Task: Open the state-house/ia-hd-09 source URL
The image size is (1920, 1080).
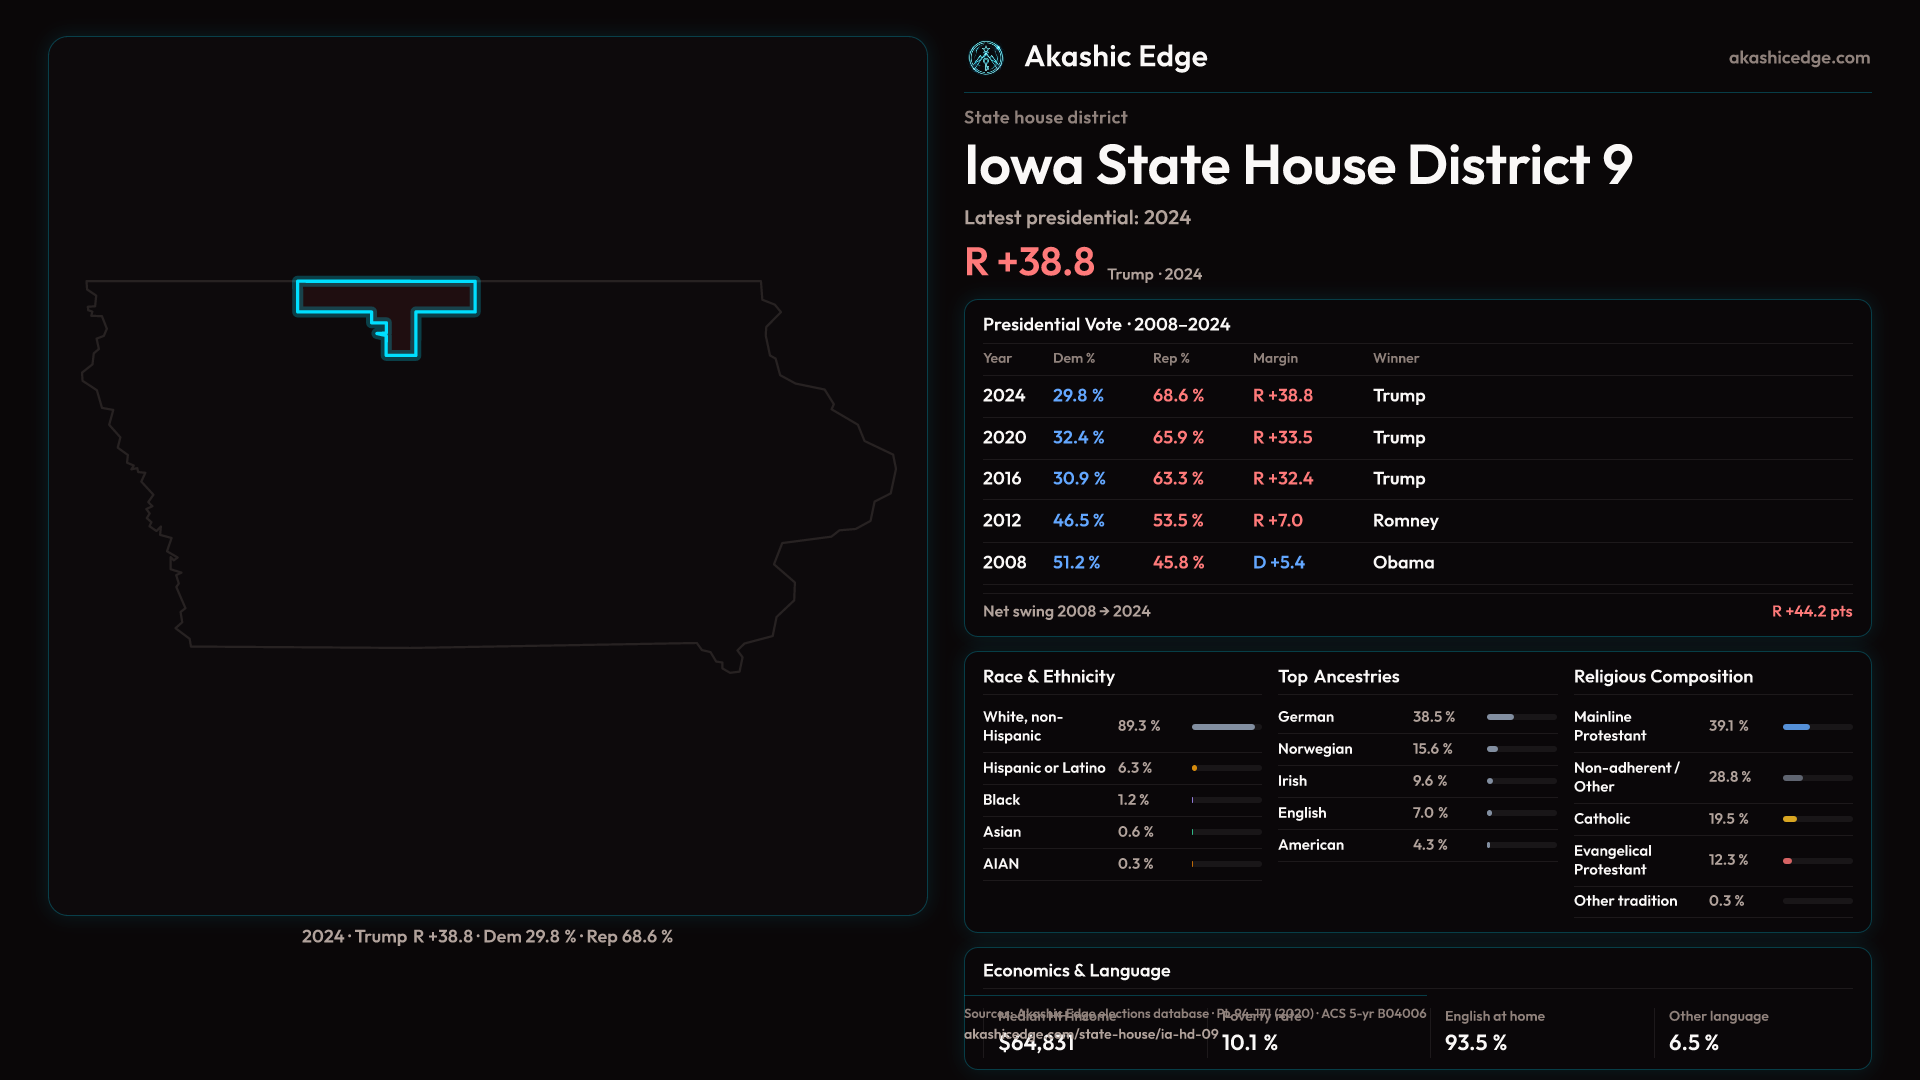Action: [x=1091, y=1034]
